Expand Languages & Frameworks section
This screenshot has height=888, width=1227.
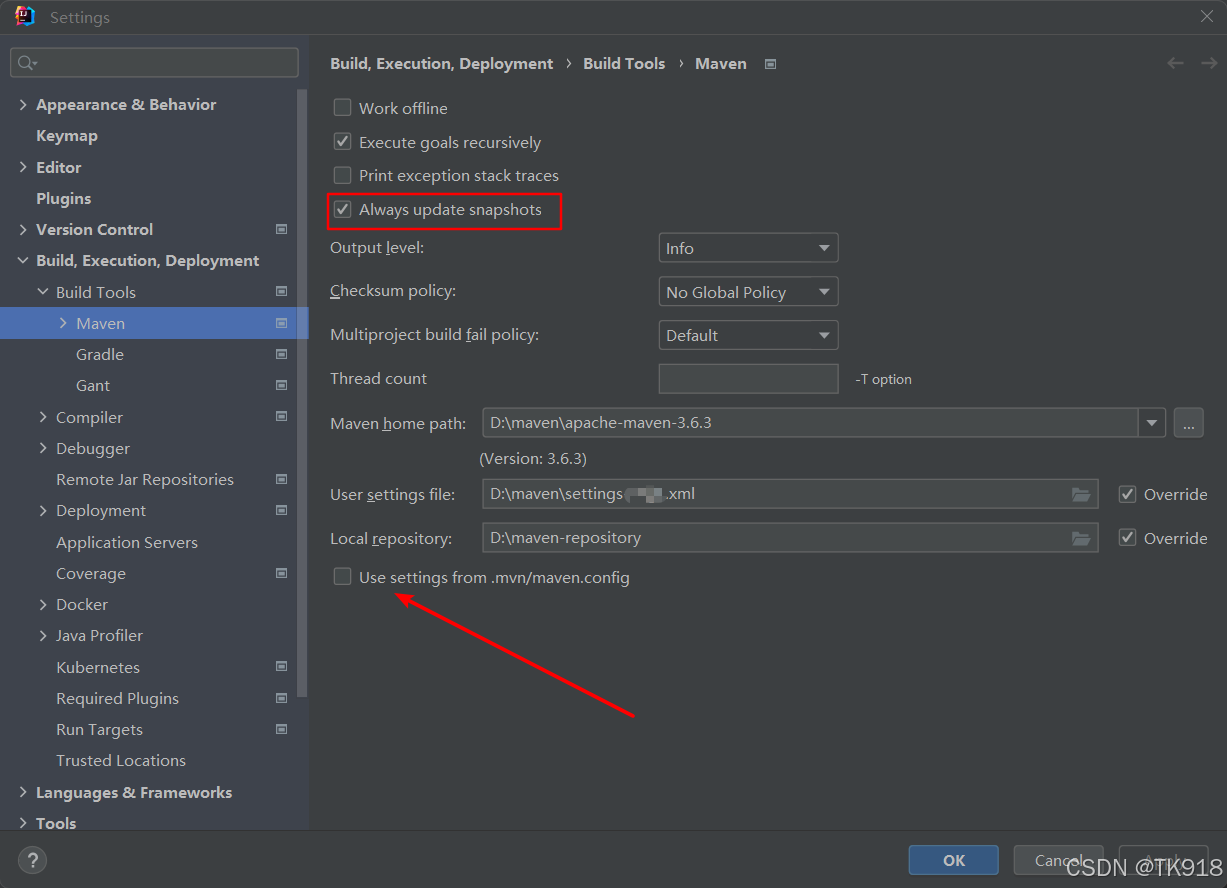pyautogui.click(x=23, y=792)
